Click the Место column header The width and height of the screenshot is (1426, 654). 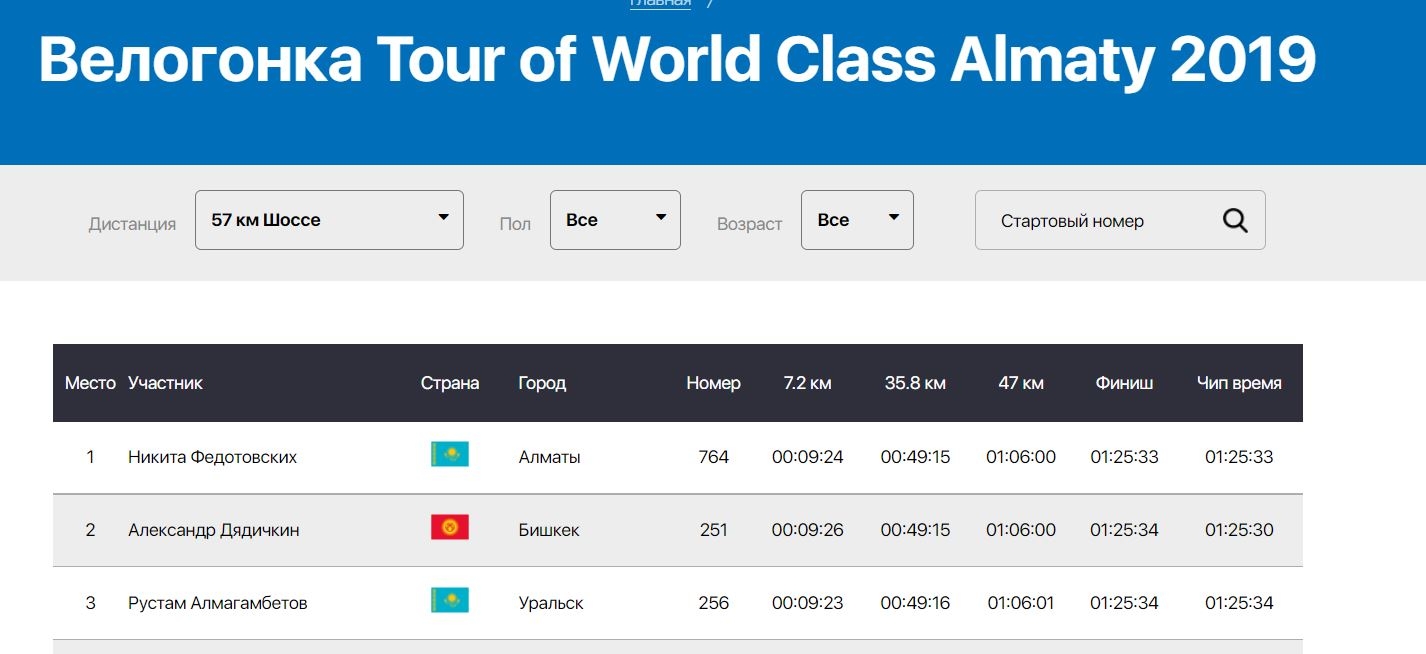pyautogui.click(x=90, y=383)
